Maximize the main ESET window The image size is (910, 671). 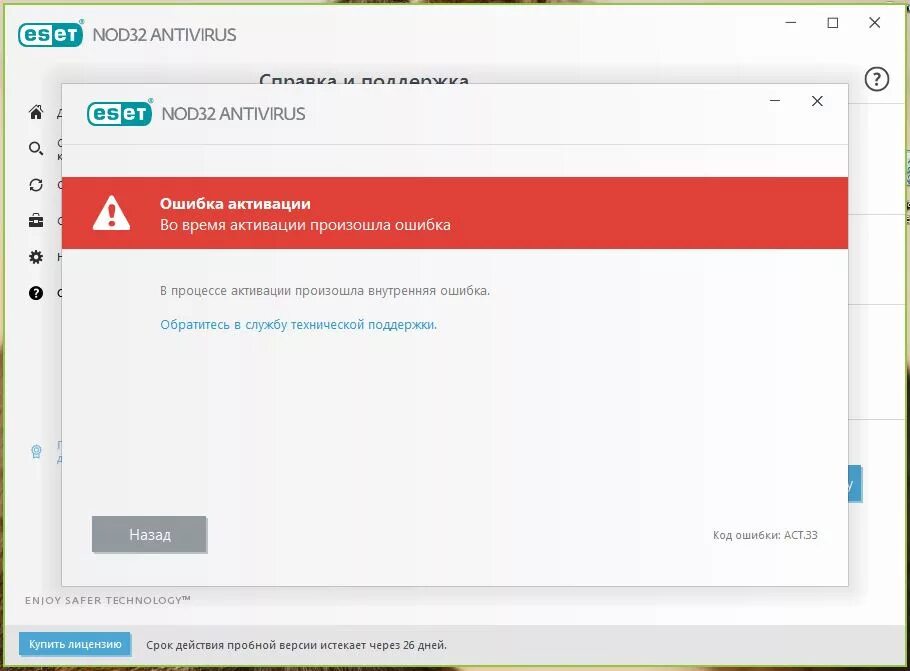[833, 23]
